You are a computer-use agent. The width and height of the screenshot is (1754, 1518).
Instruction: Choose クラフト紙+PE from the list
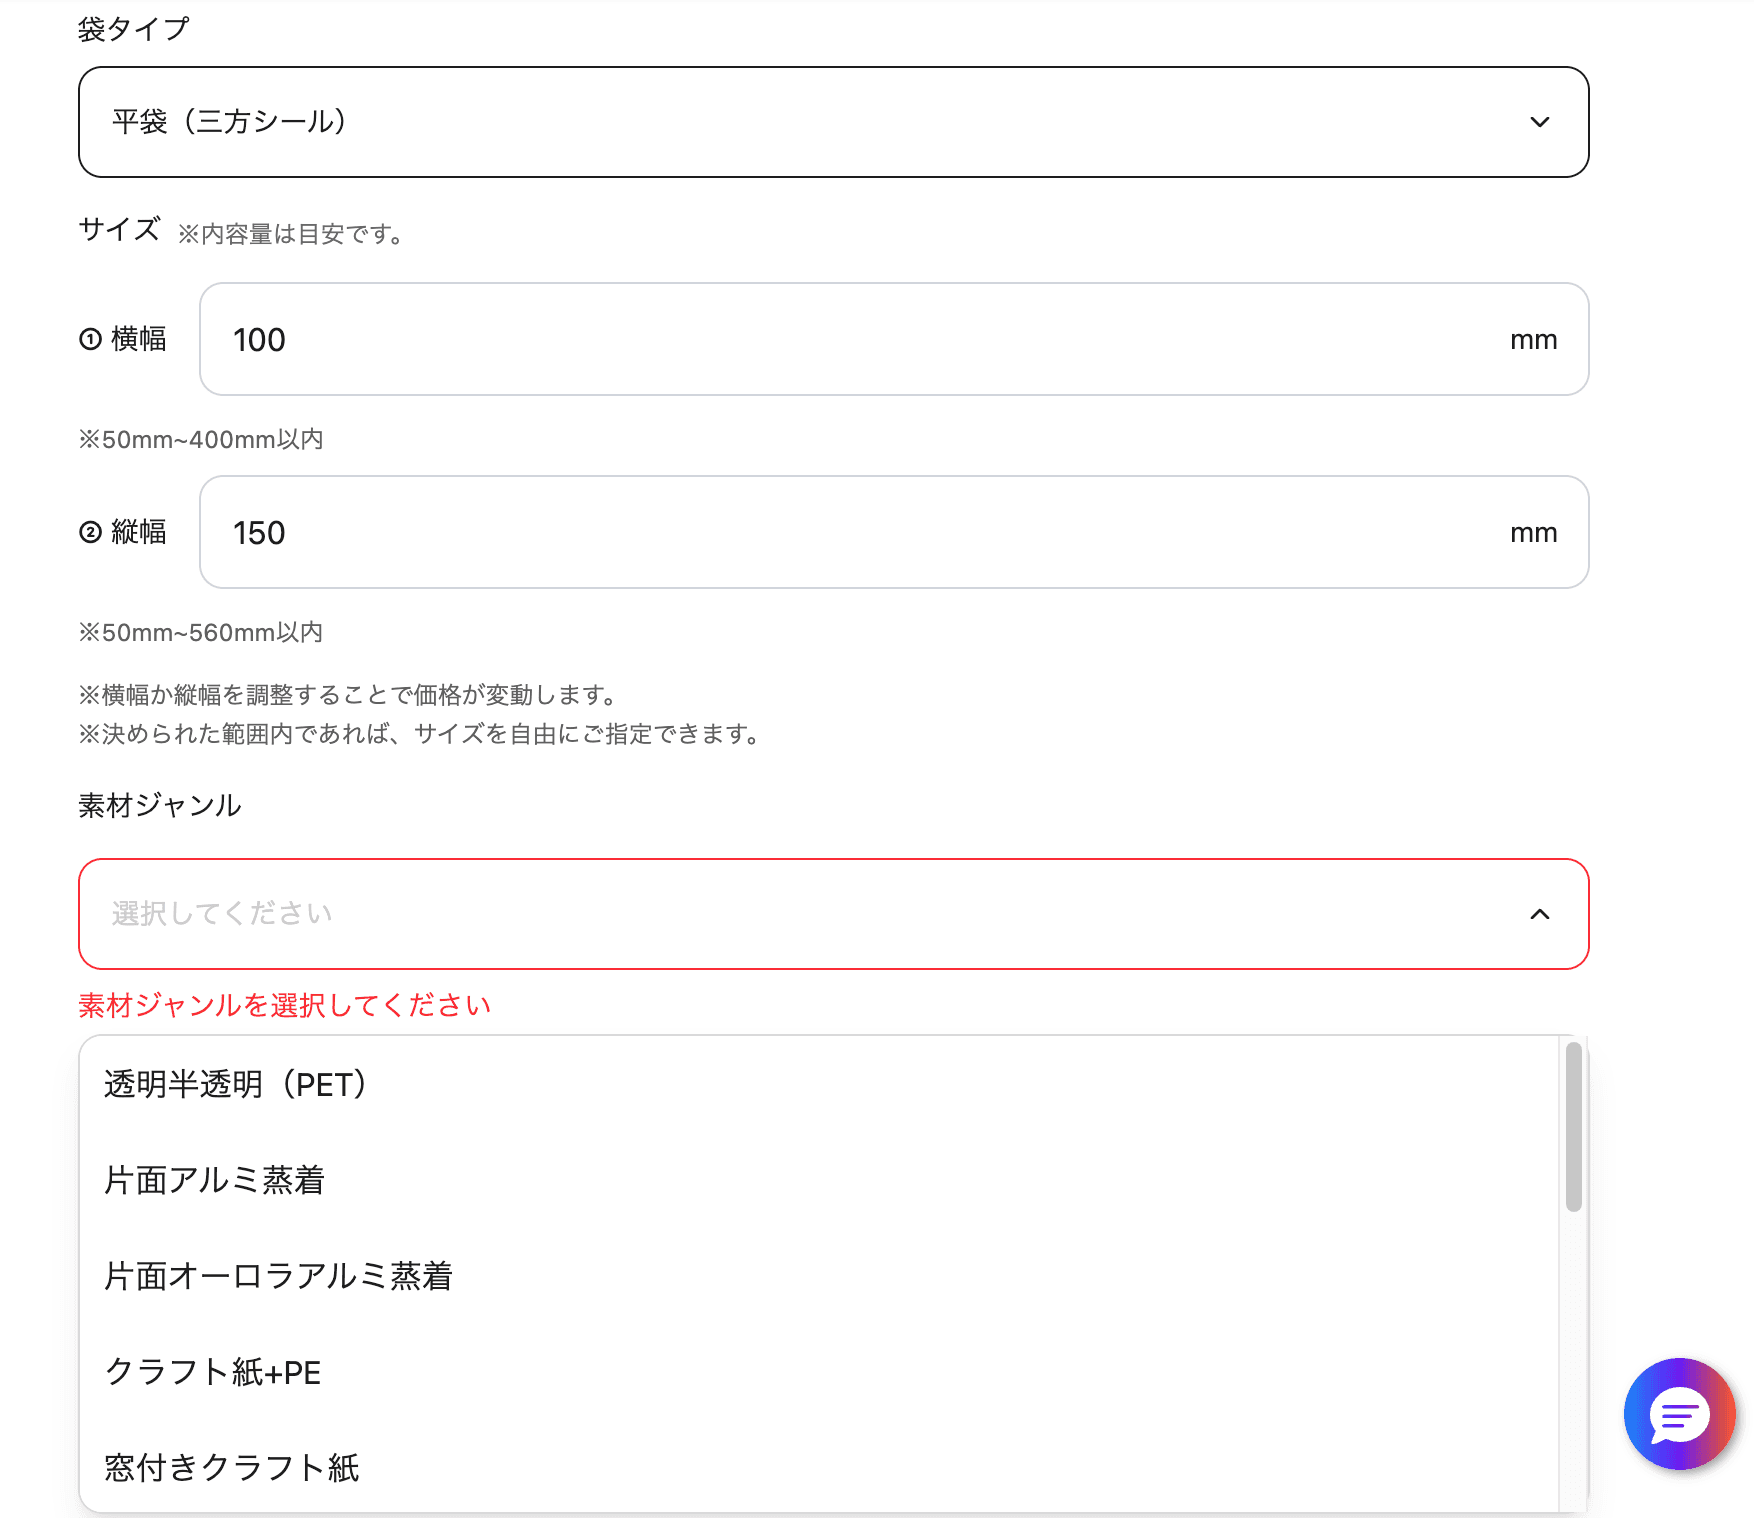pos(212,1372)
